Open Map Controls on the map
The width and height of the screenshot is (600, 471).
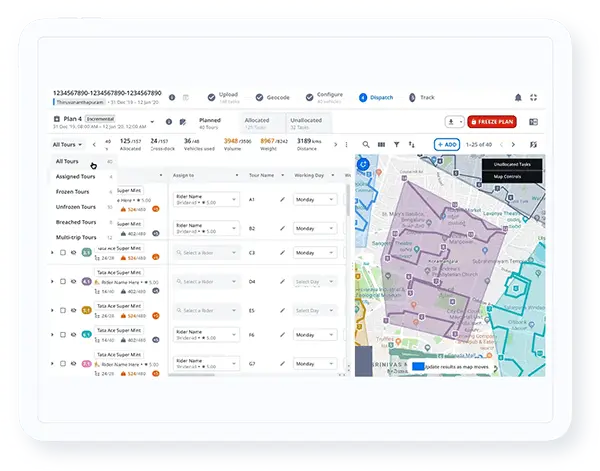512,177
